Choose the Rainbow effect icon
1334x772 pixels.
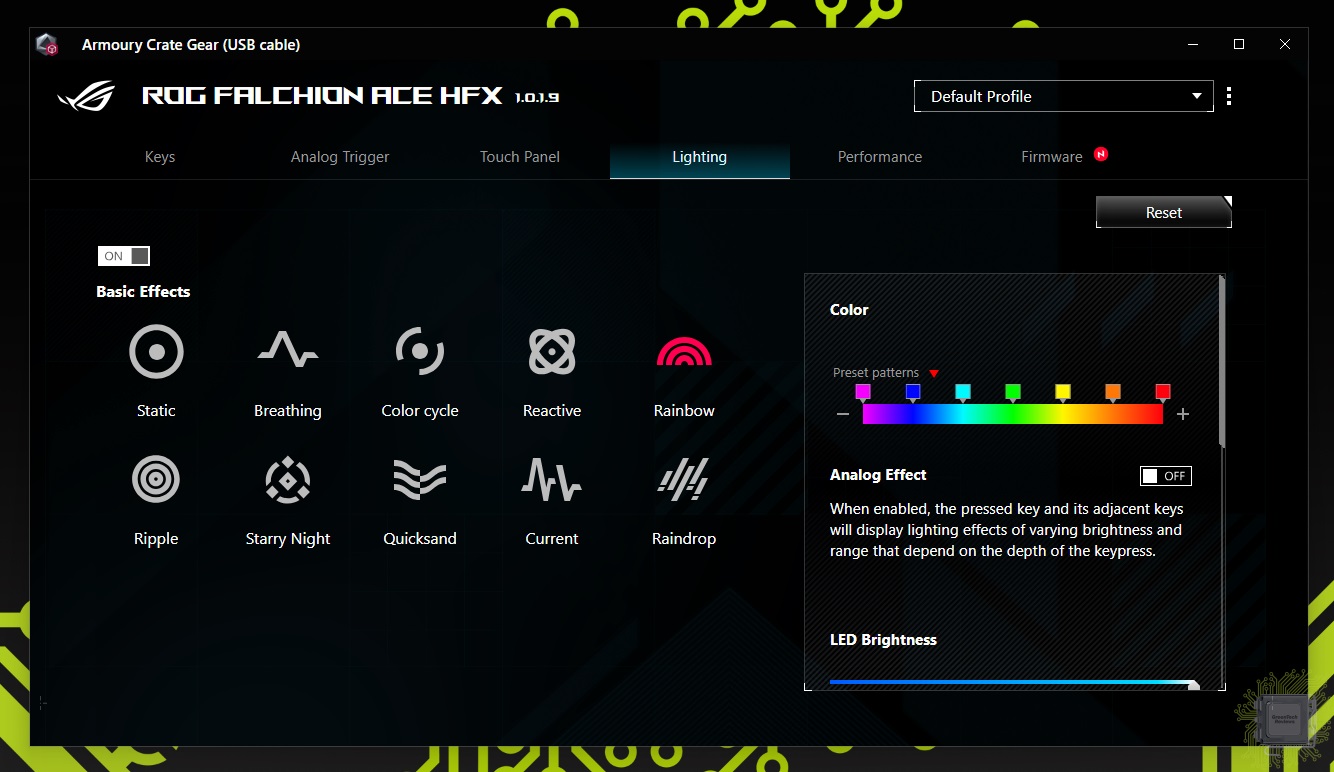[684, 351]
